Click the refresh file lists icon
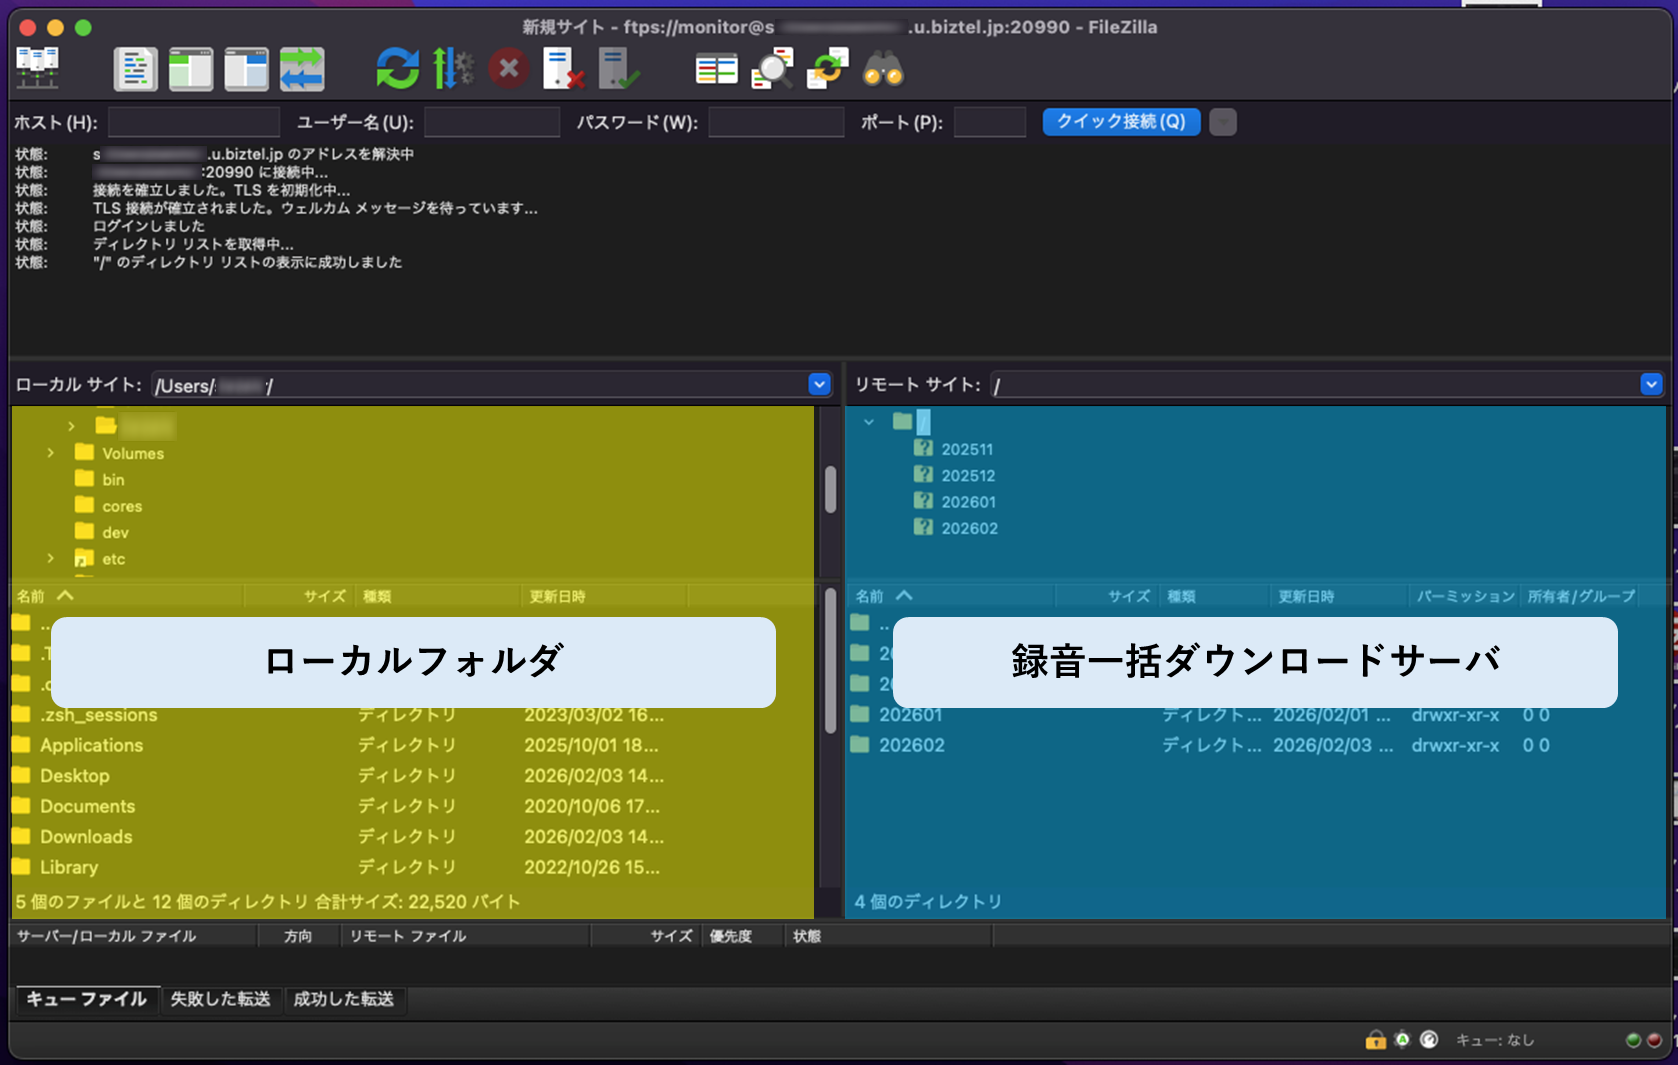 point(397,69)
